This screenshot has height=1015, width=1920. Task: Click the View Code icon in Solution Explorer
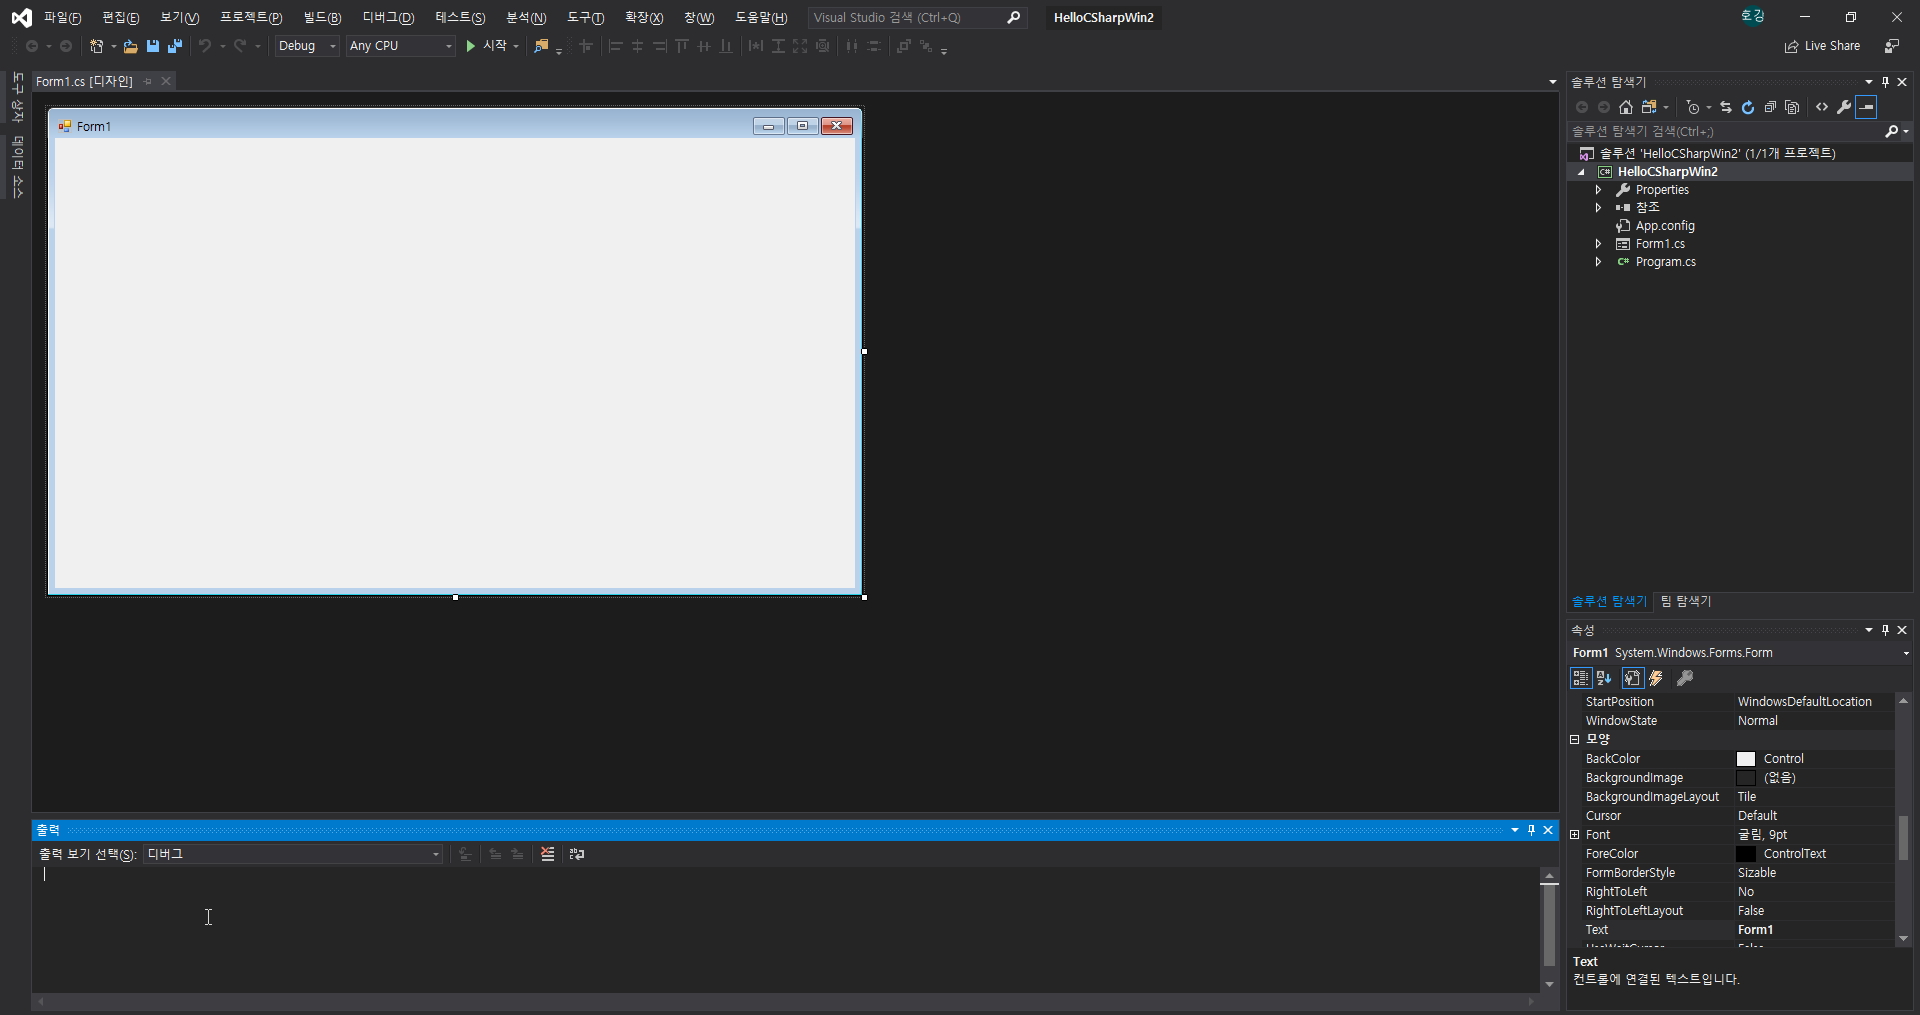click(1822, 107)
